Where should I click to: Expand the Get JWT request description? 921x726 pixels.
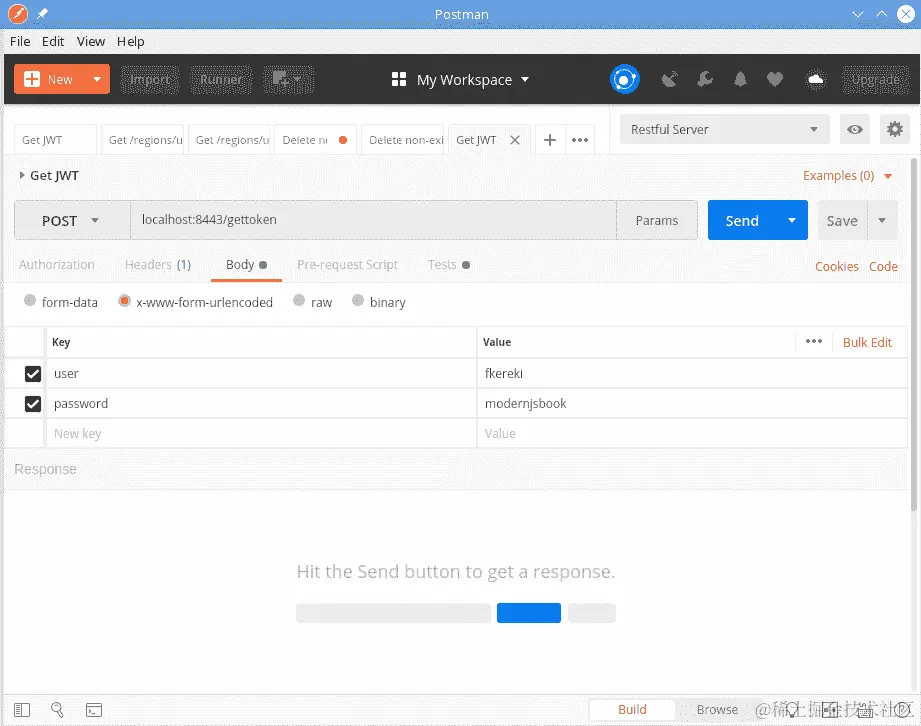[22, 175]
